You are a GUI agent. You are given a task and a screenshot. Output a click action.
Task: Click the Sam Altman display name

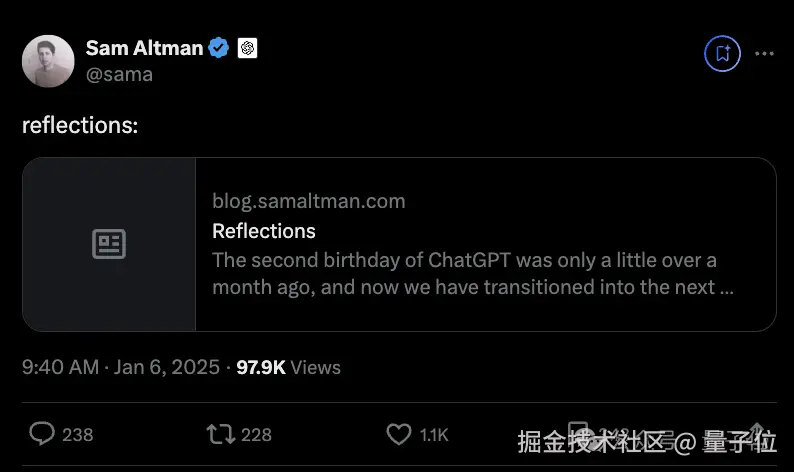click(144, 48)
